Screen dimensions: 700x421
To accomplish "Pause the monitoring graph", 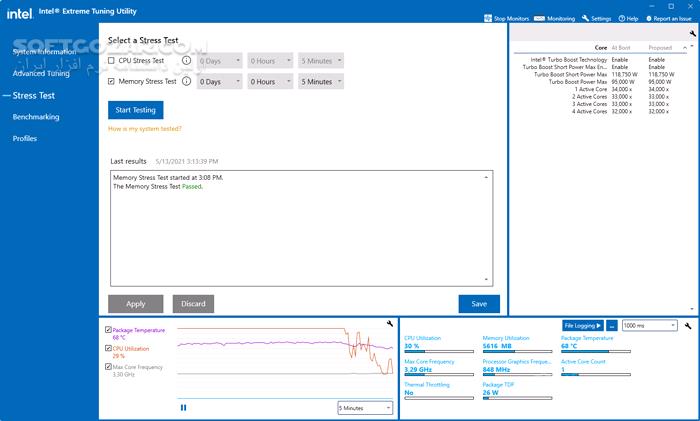I will coord(183,407).
